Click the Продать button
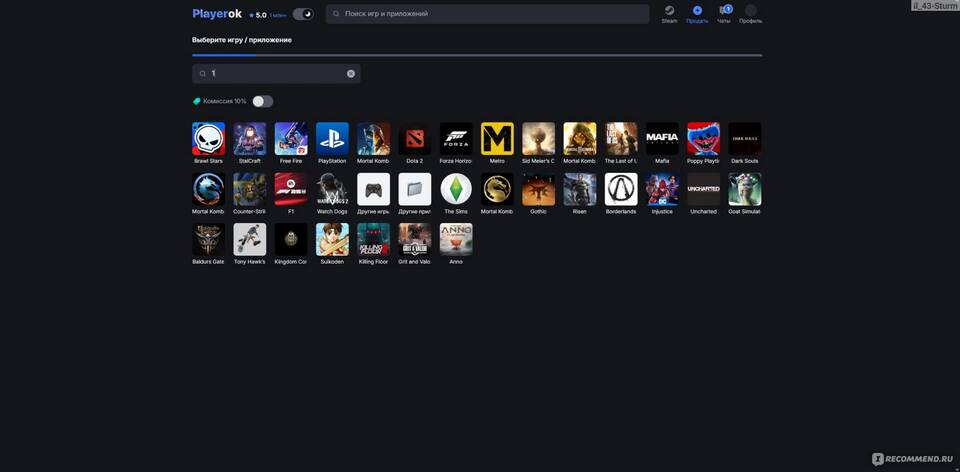The width and height of the screenshot is (960, 472). (697, 13)
